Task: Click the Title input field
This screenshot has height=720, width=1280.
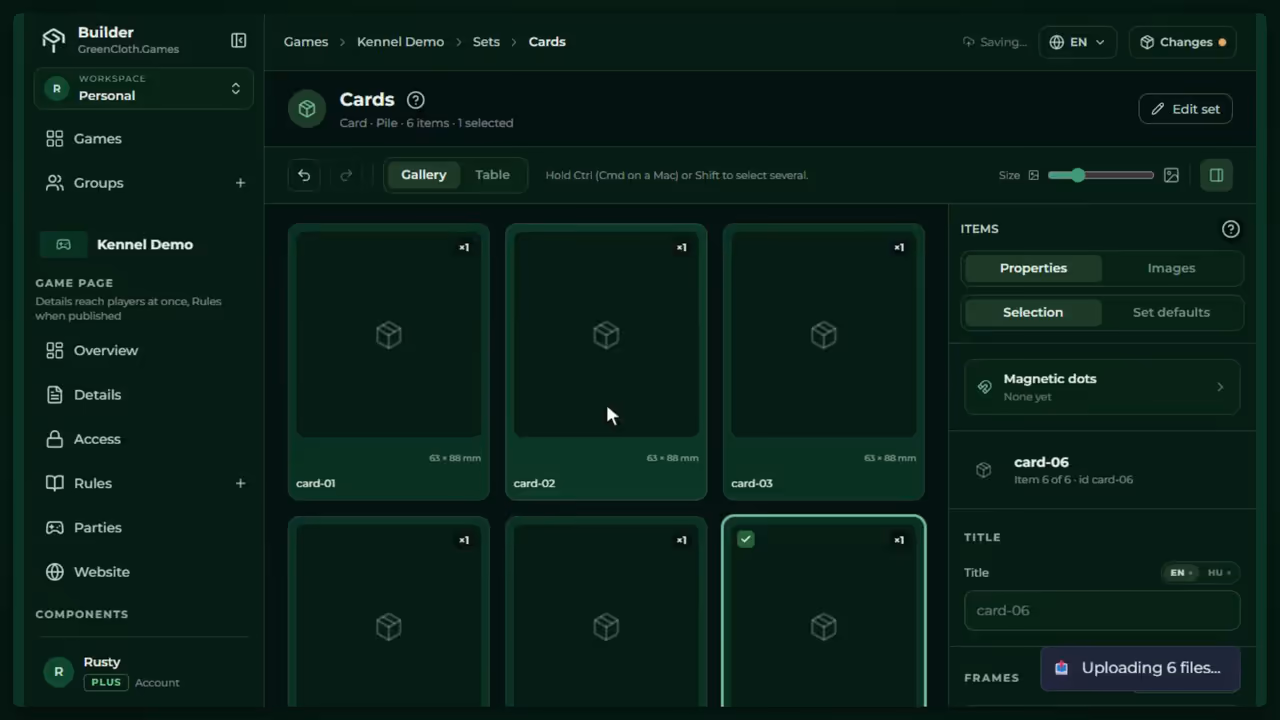Action: [x=1102, y=610]
